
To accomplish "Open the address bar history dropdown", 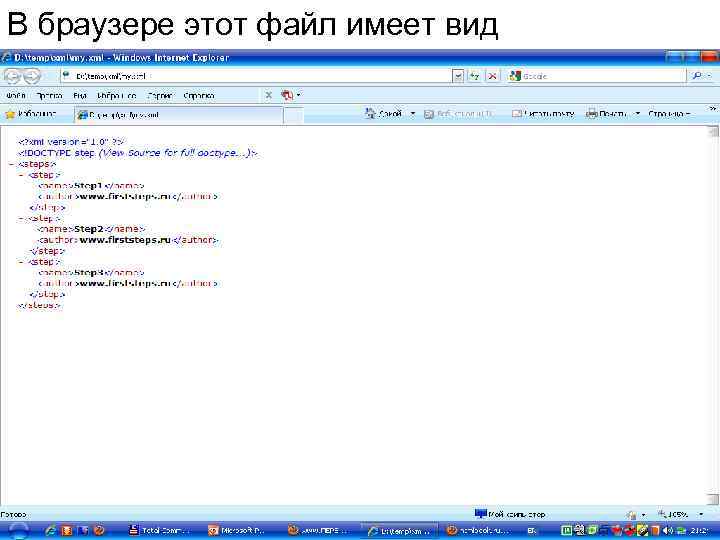I will point(458,76).
